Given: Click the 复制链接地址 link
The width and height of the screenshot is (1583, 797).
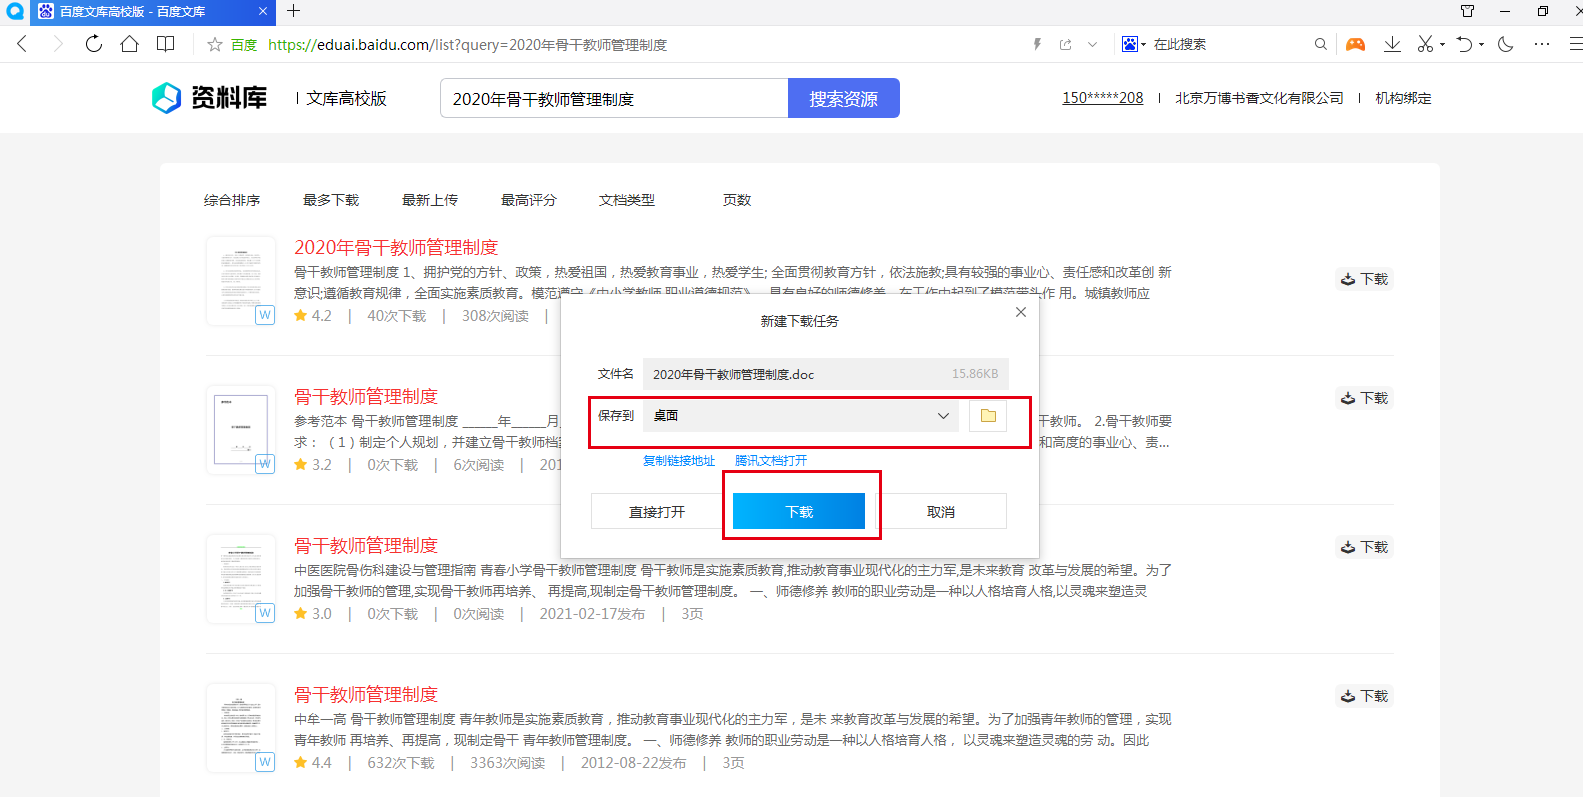Looking at the screenshot, I should [679, 461].
